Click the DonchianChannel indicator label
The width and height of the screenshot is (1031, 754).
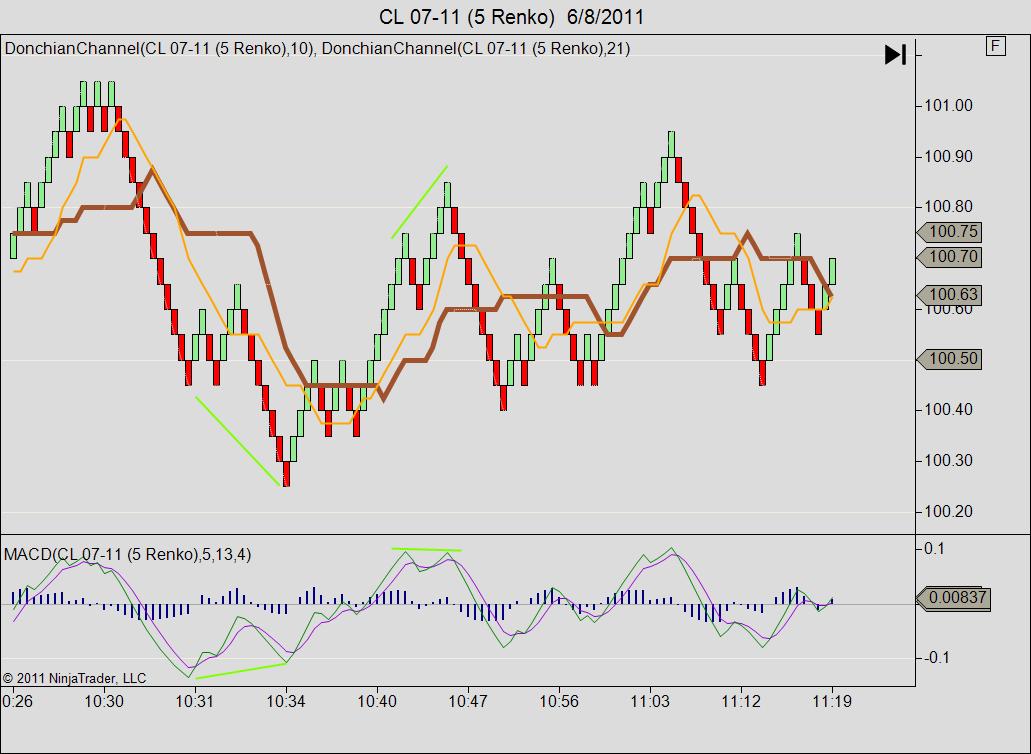coord(317,49)
